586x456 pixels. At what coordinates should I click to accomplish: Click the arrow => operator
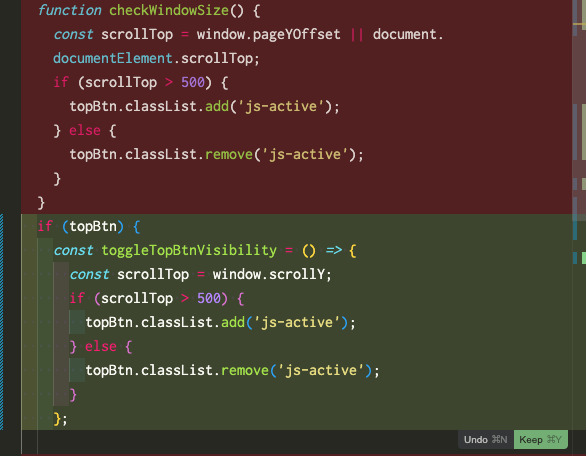coord(334,250)
